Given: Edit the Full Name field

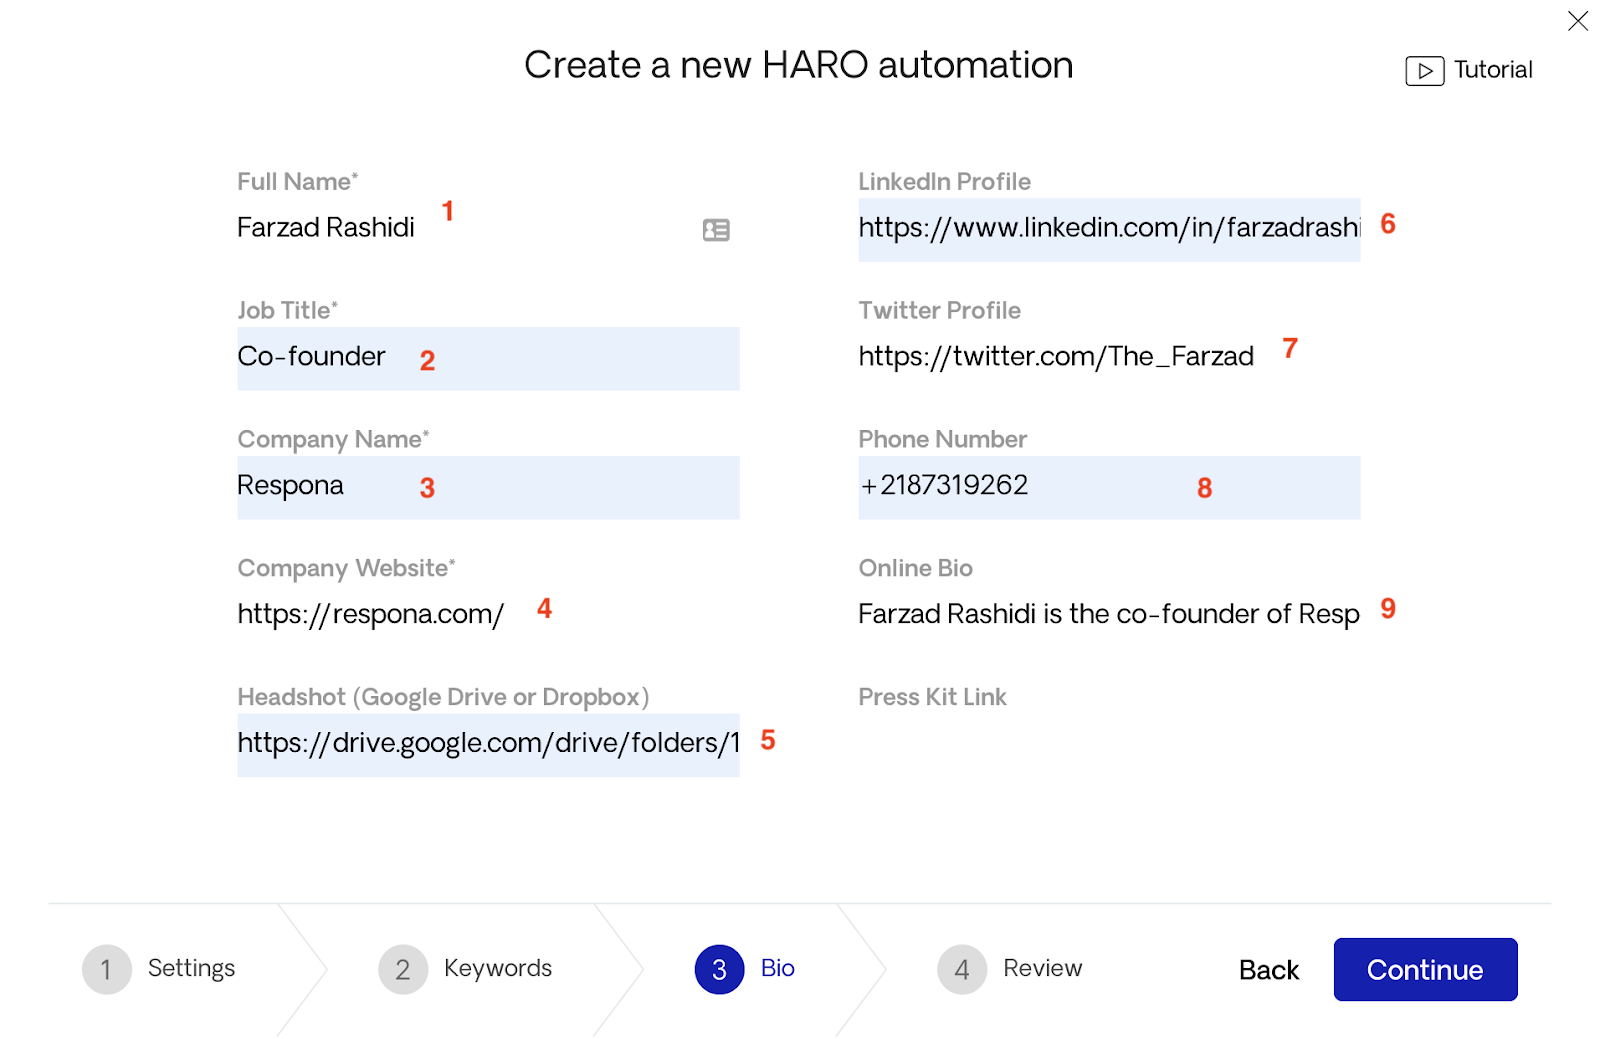Looking at the screenshot, I should click(x=488, y=230).
